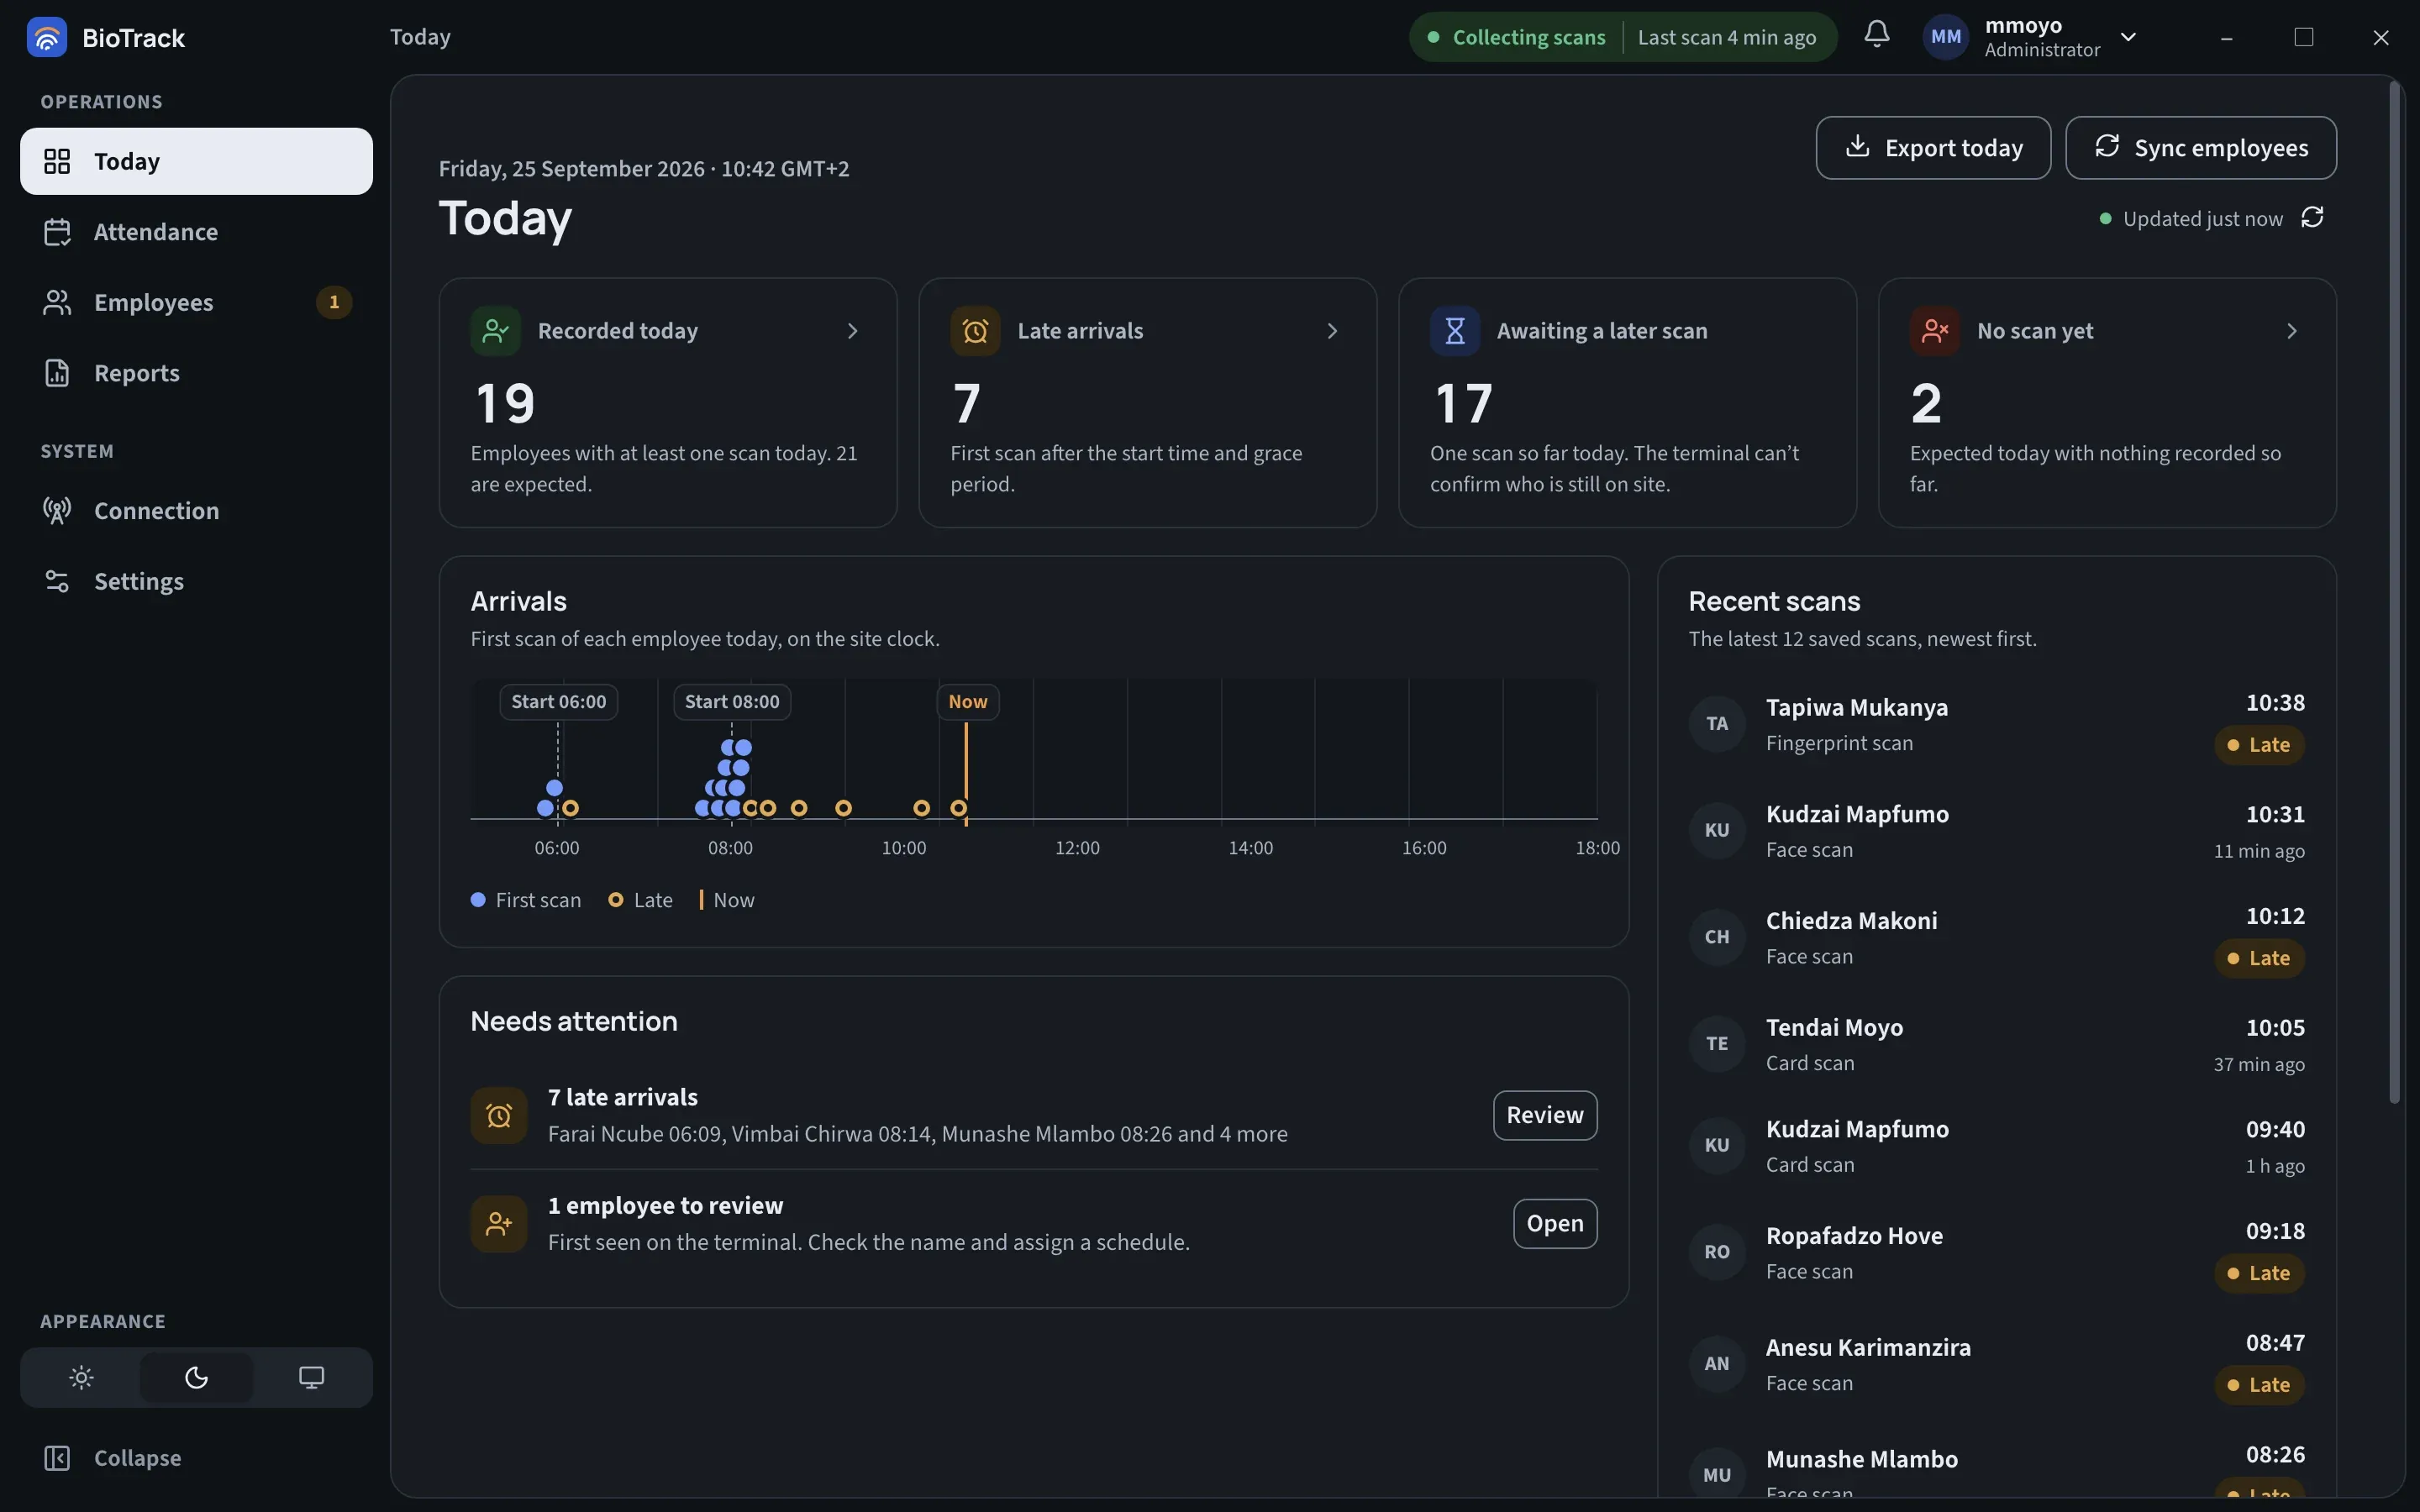Click the Start 08:00 marker on chart
Viewport: 2420px width, 1512px height.
732,702
